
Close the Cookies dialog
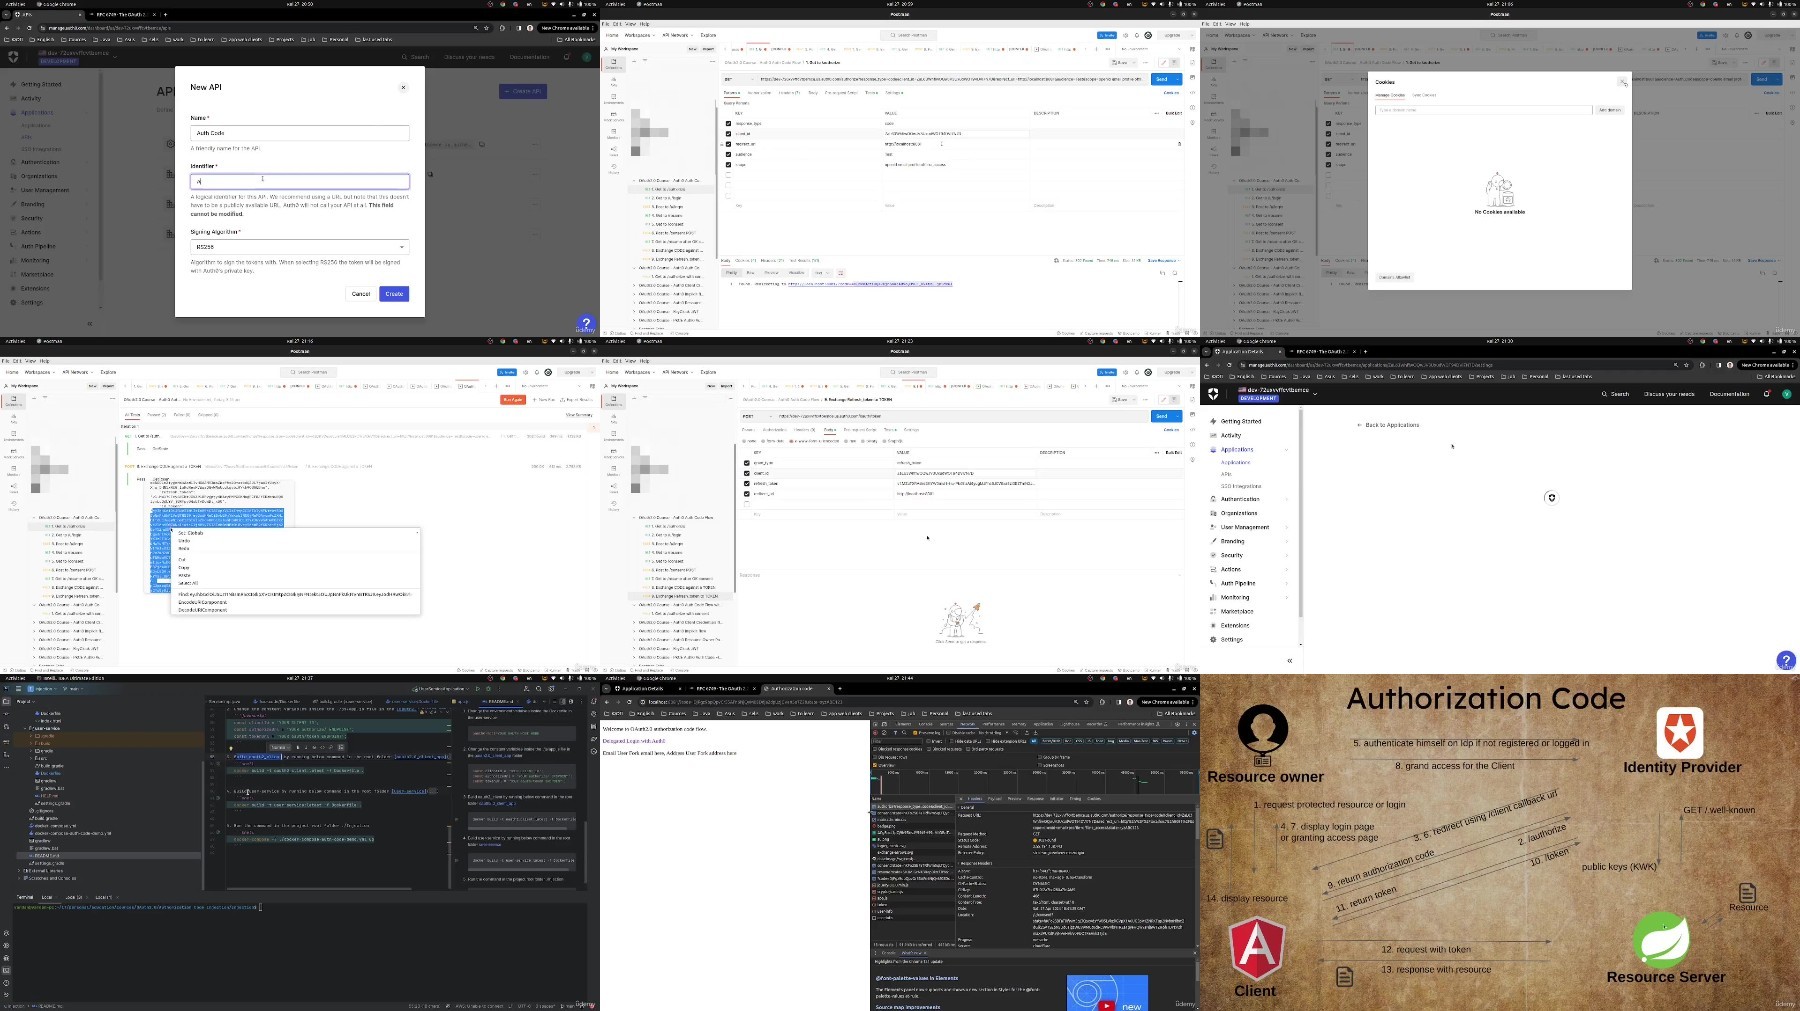pos(1622,82)
